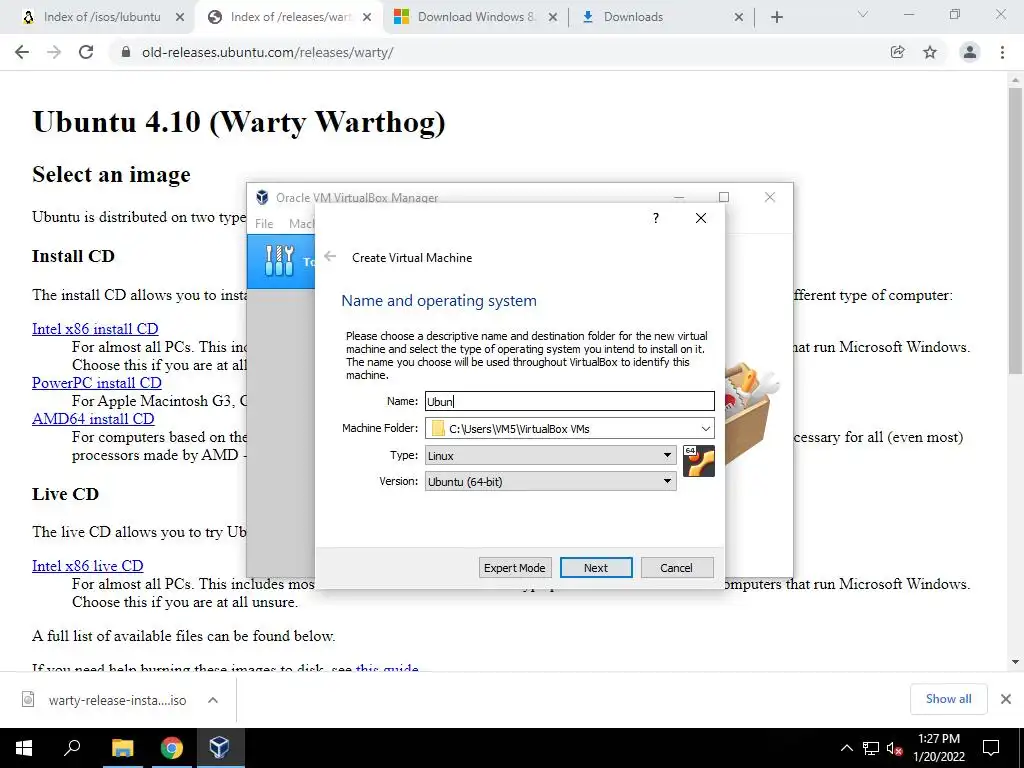Close the Download Windows 8 tab

click(x=553, y=18)
